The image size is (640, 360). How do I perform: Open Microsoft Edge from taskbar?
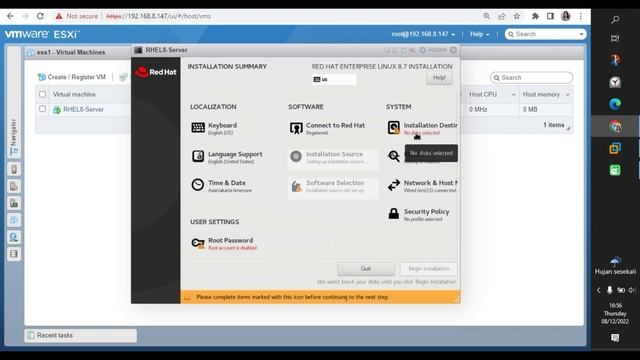click(x=615, y=104)
